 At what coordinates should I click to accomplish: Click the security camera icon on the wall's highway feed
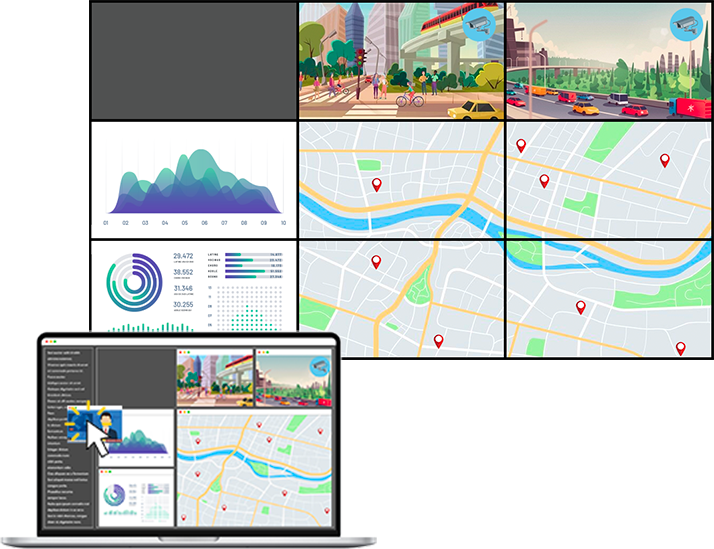click(685, 23)
